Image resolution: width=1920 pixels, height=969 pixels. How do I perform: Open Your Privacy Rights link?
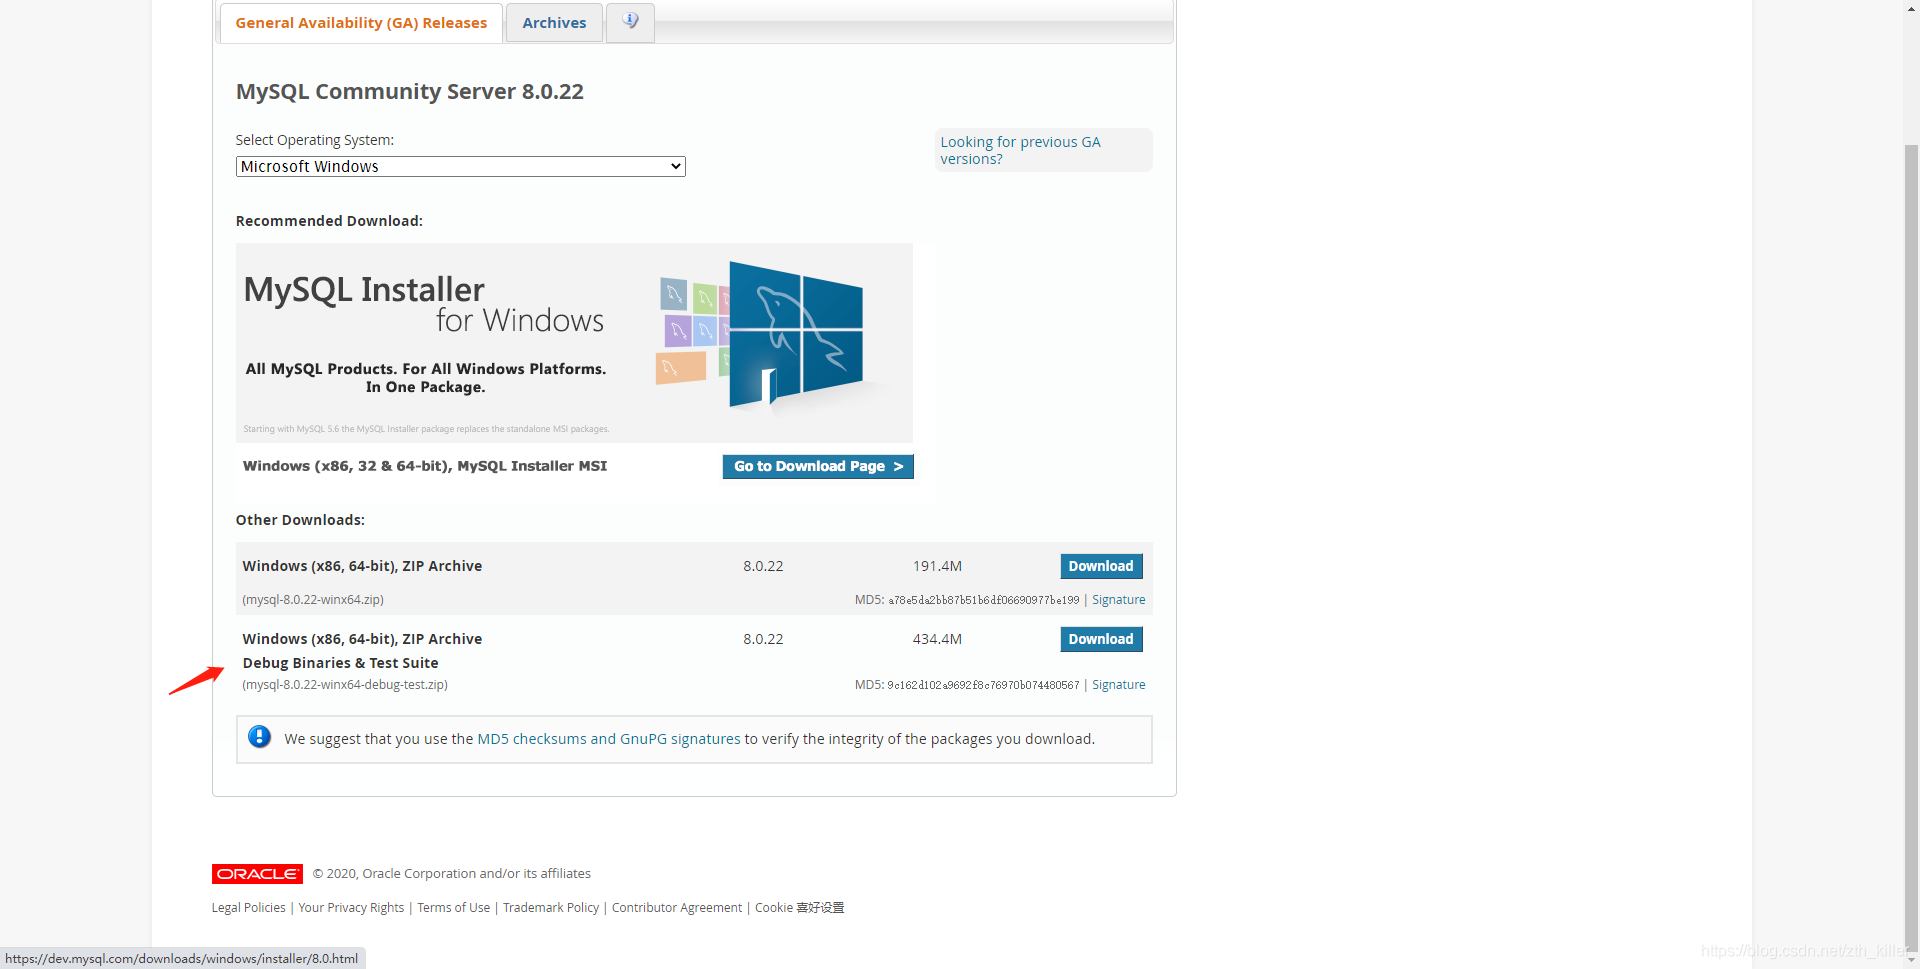pyautogui.click(x=351, y=908)
